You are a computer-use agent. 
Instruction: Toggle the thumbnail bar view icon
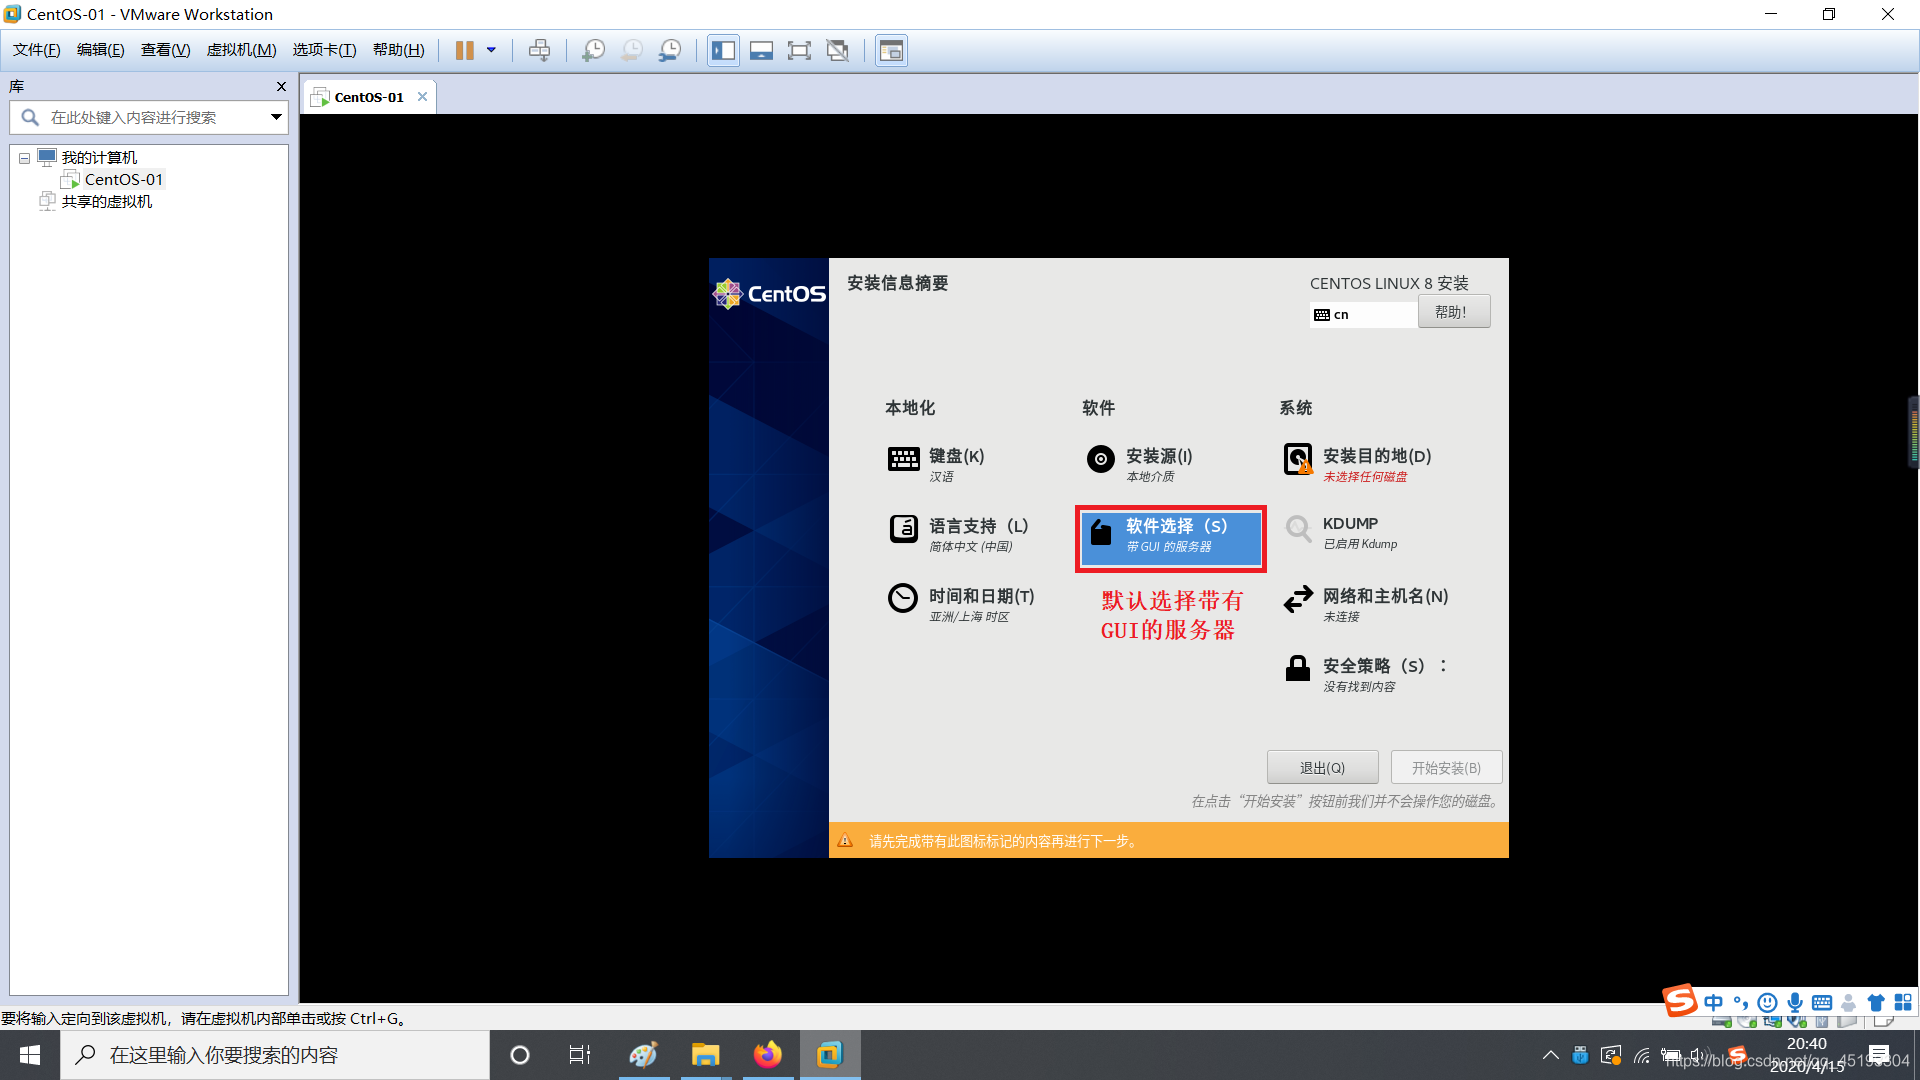761,50
